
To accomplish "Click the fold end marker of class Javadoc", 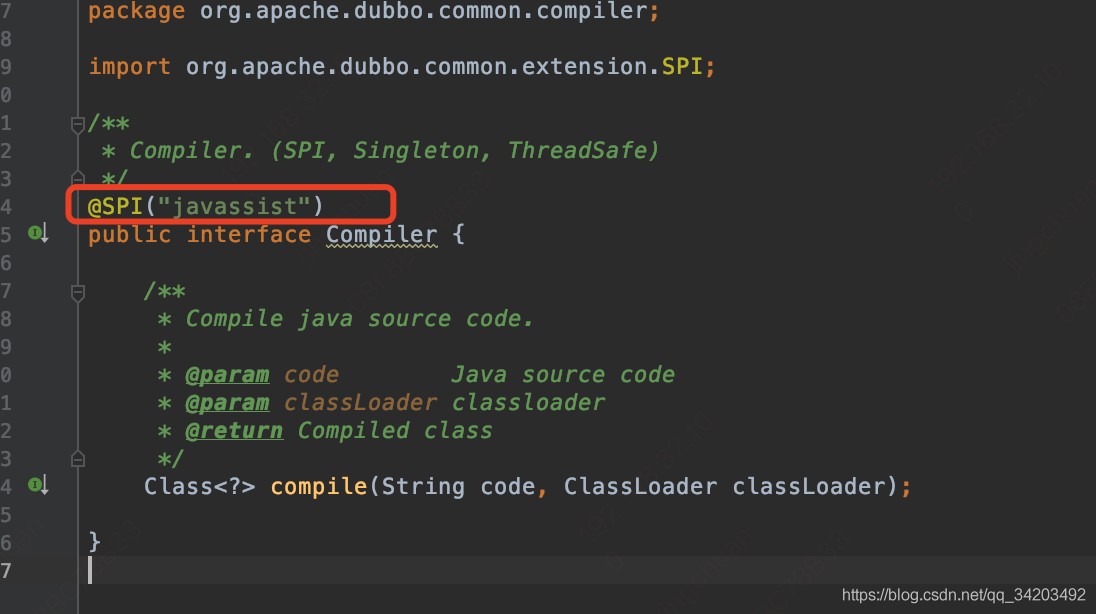I will coord(78,177).
